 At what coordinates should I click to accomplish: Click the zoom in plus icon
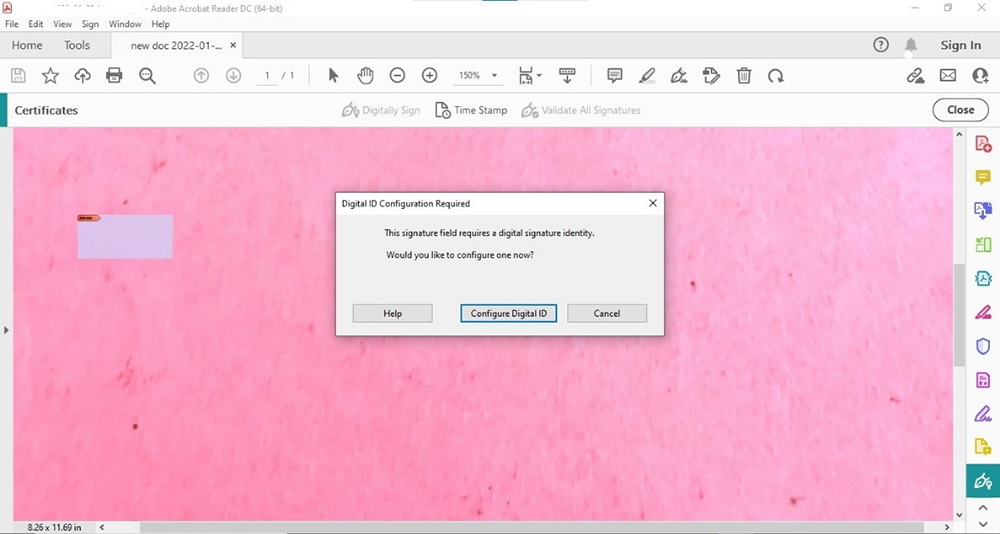[x=430, y=76]
